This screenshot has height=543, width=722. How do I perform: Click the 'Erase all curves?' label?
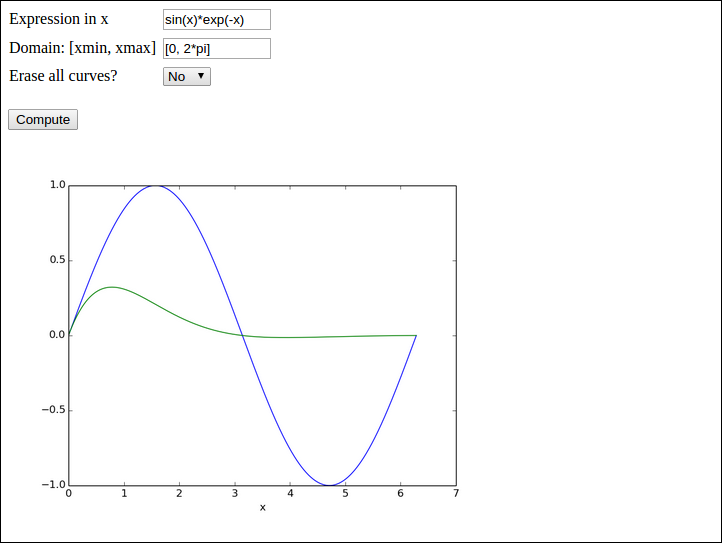coord(63,76)
